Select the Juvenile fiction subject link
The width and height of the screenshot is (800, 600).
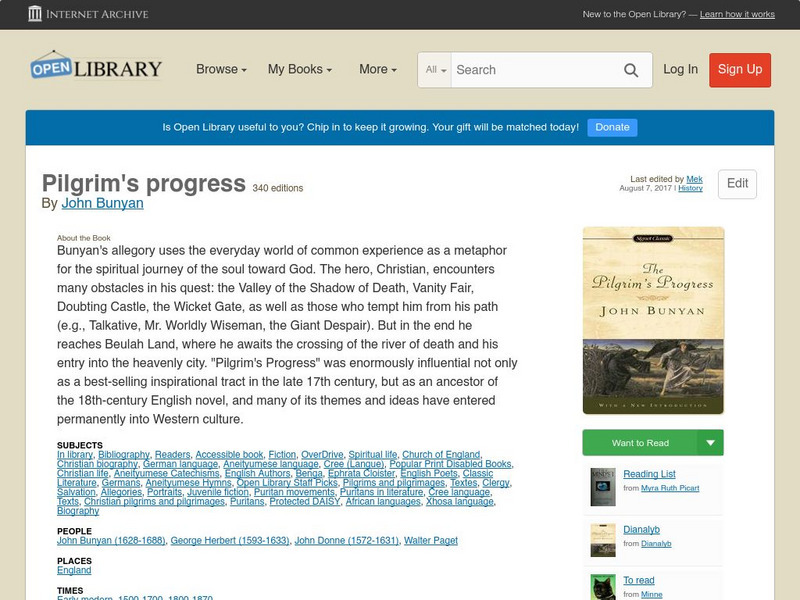click(x=218, y=492)
